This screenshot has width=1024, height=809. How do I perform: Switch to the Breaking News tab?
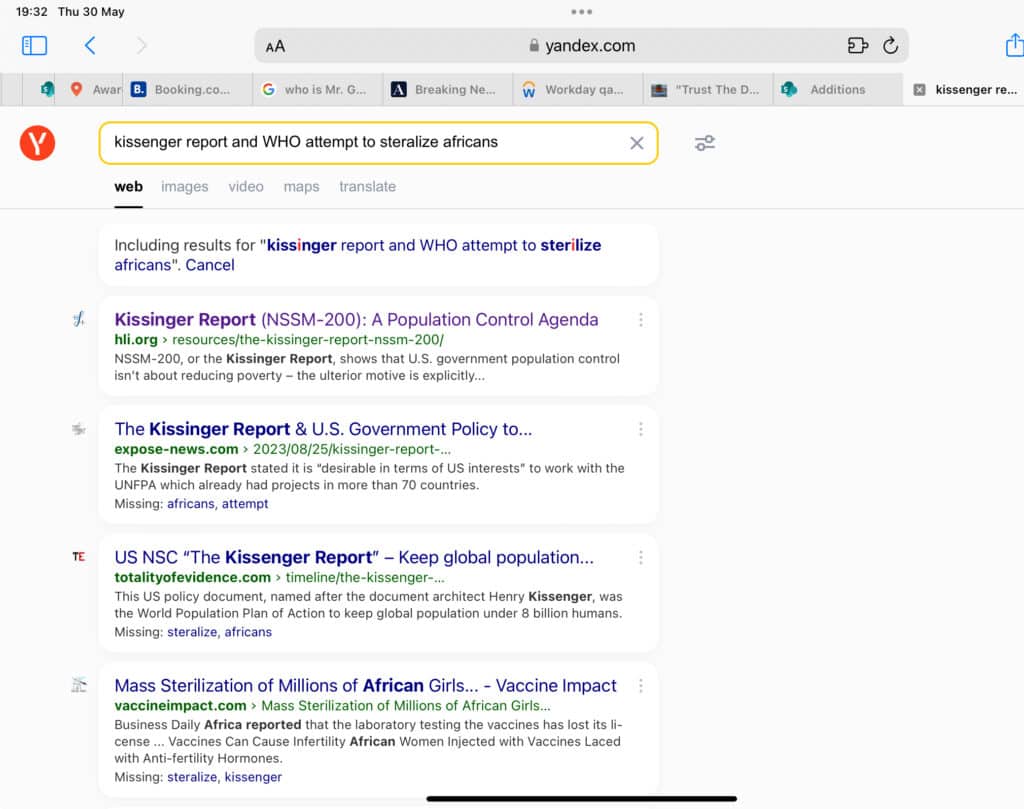click(x=448, y=89)
